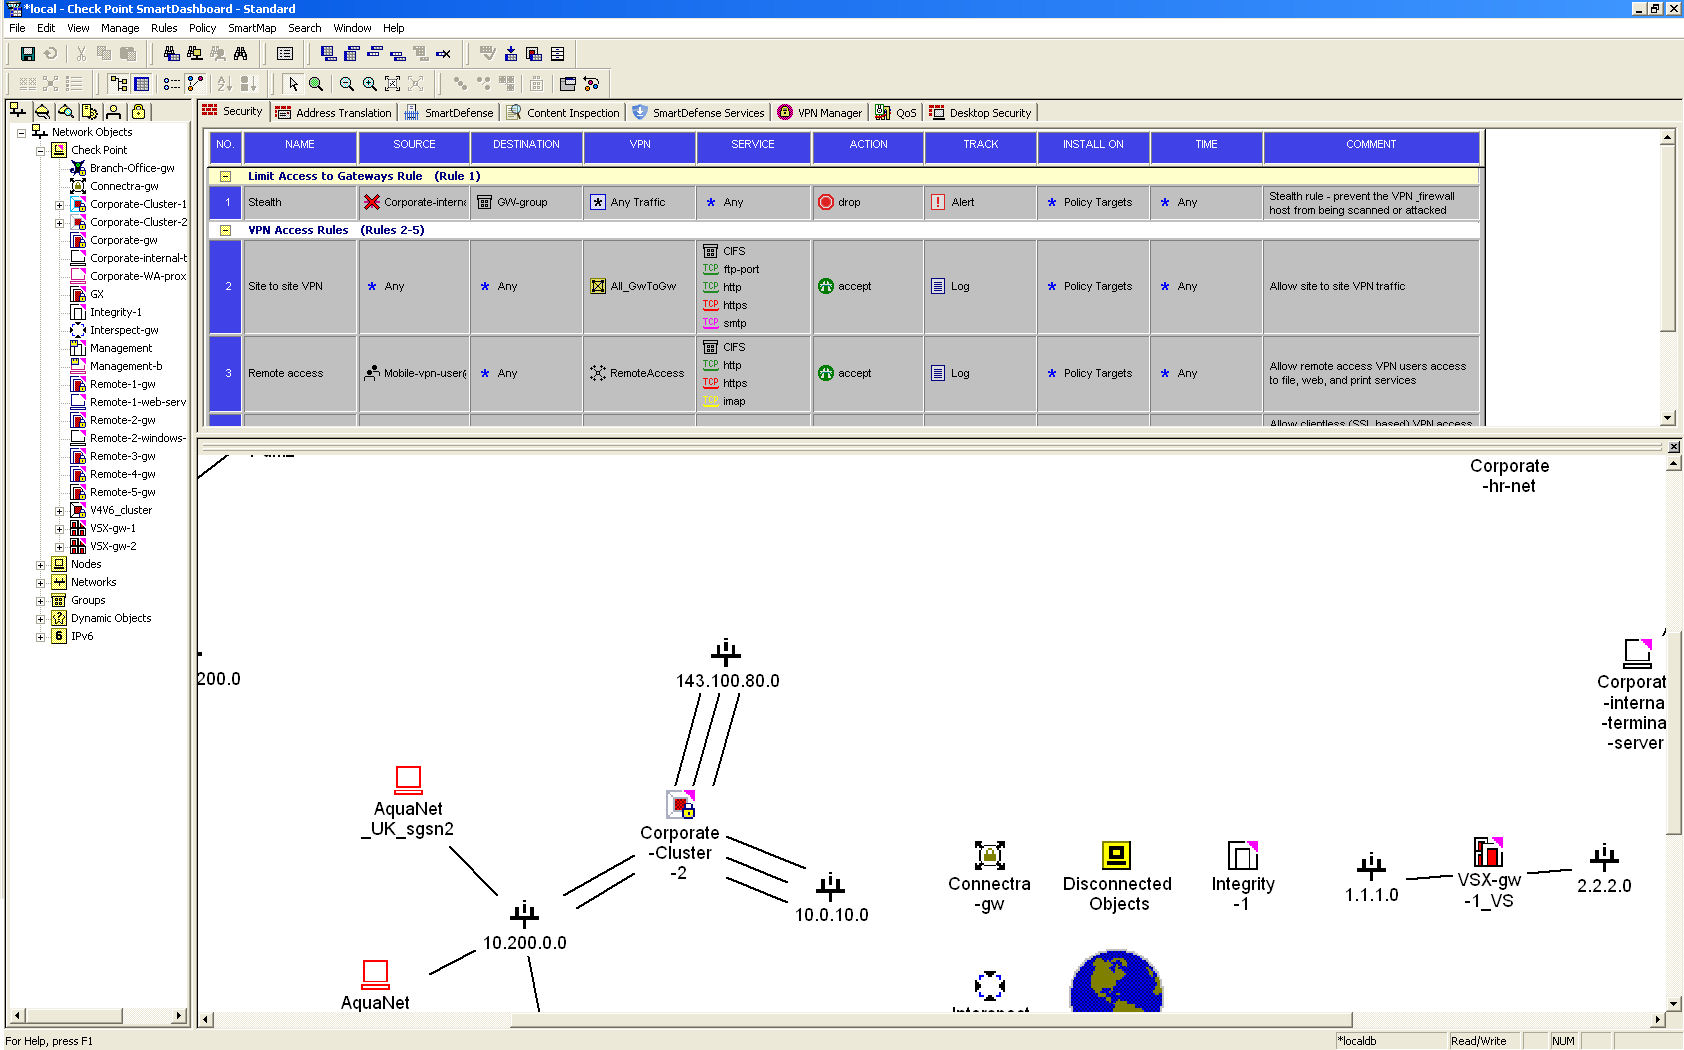This screenshot has width=1684, height=1050.
Task: Select the 143.100.80.0 network icon
Action: point(726,653)
